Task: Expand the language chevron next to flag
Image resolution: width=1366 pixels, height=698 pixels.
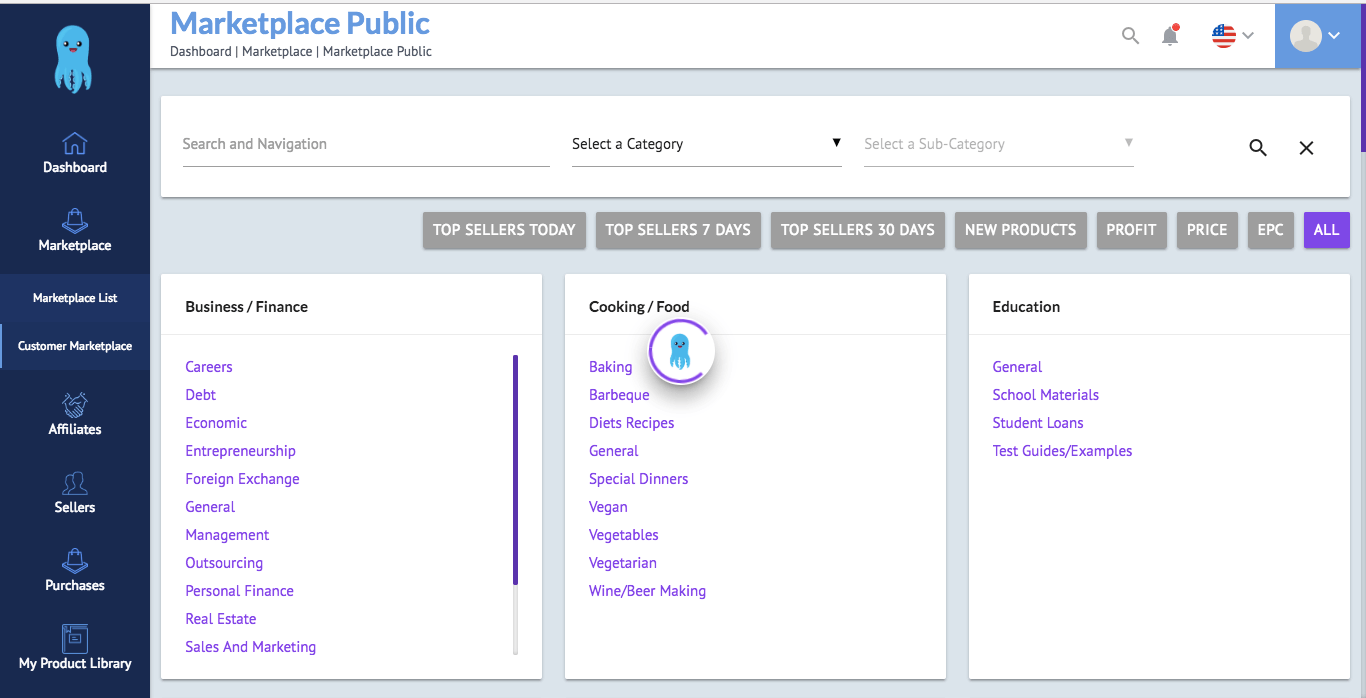Action: [1247, 36]
